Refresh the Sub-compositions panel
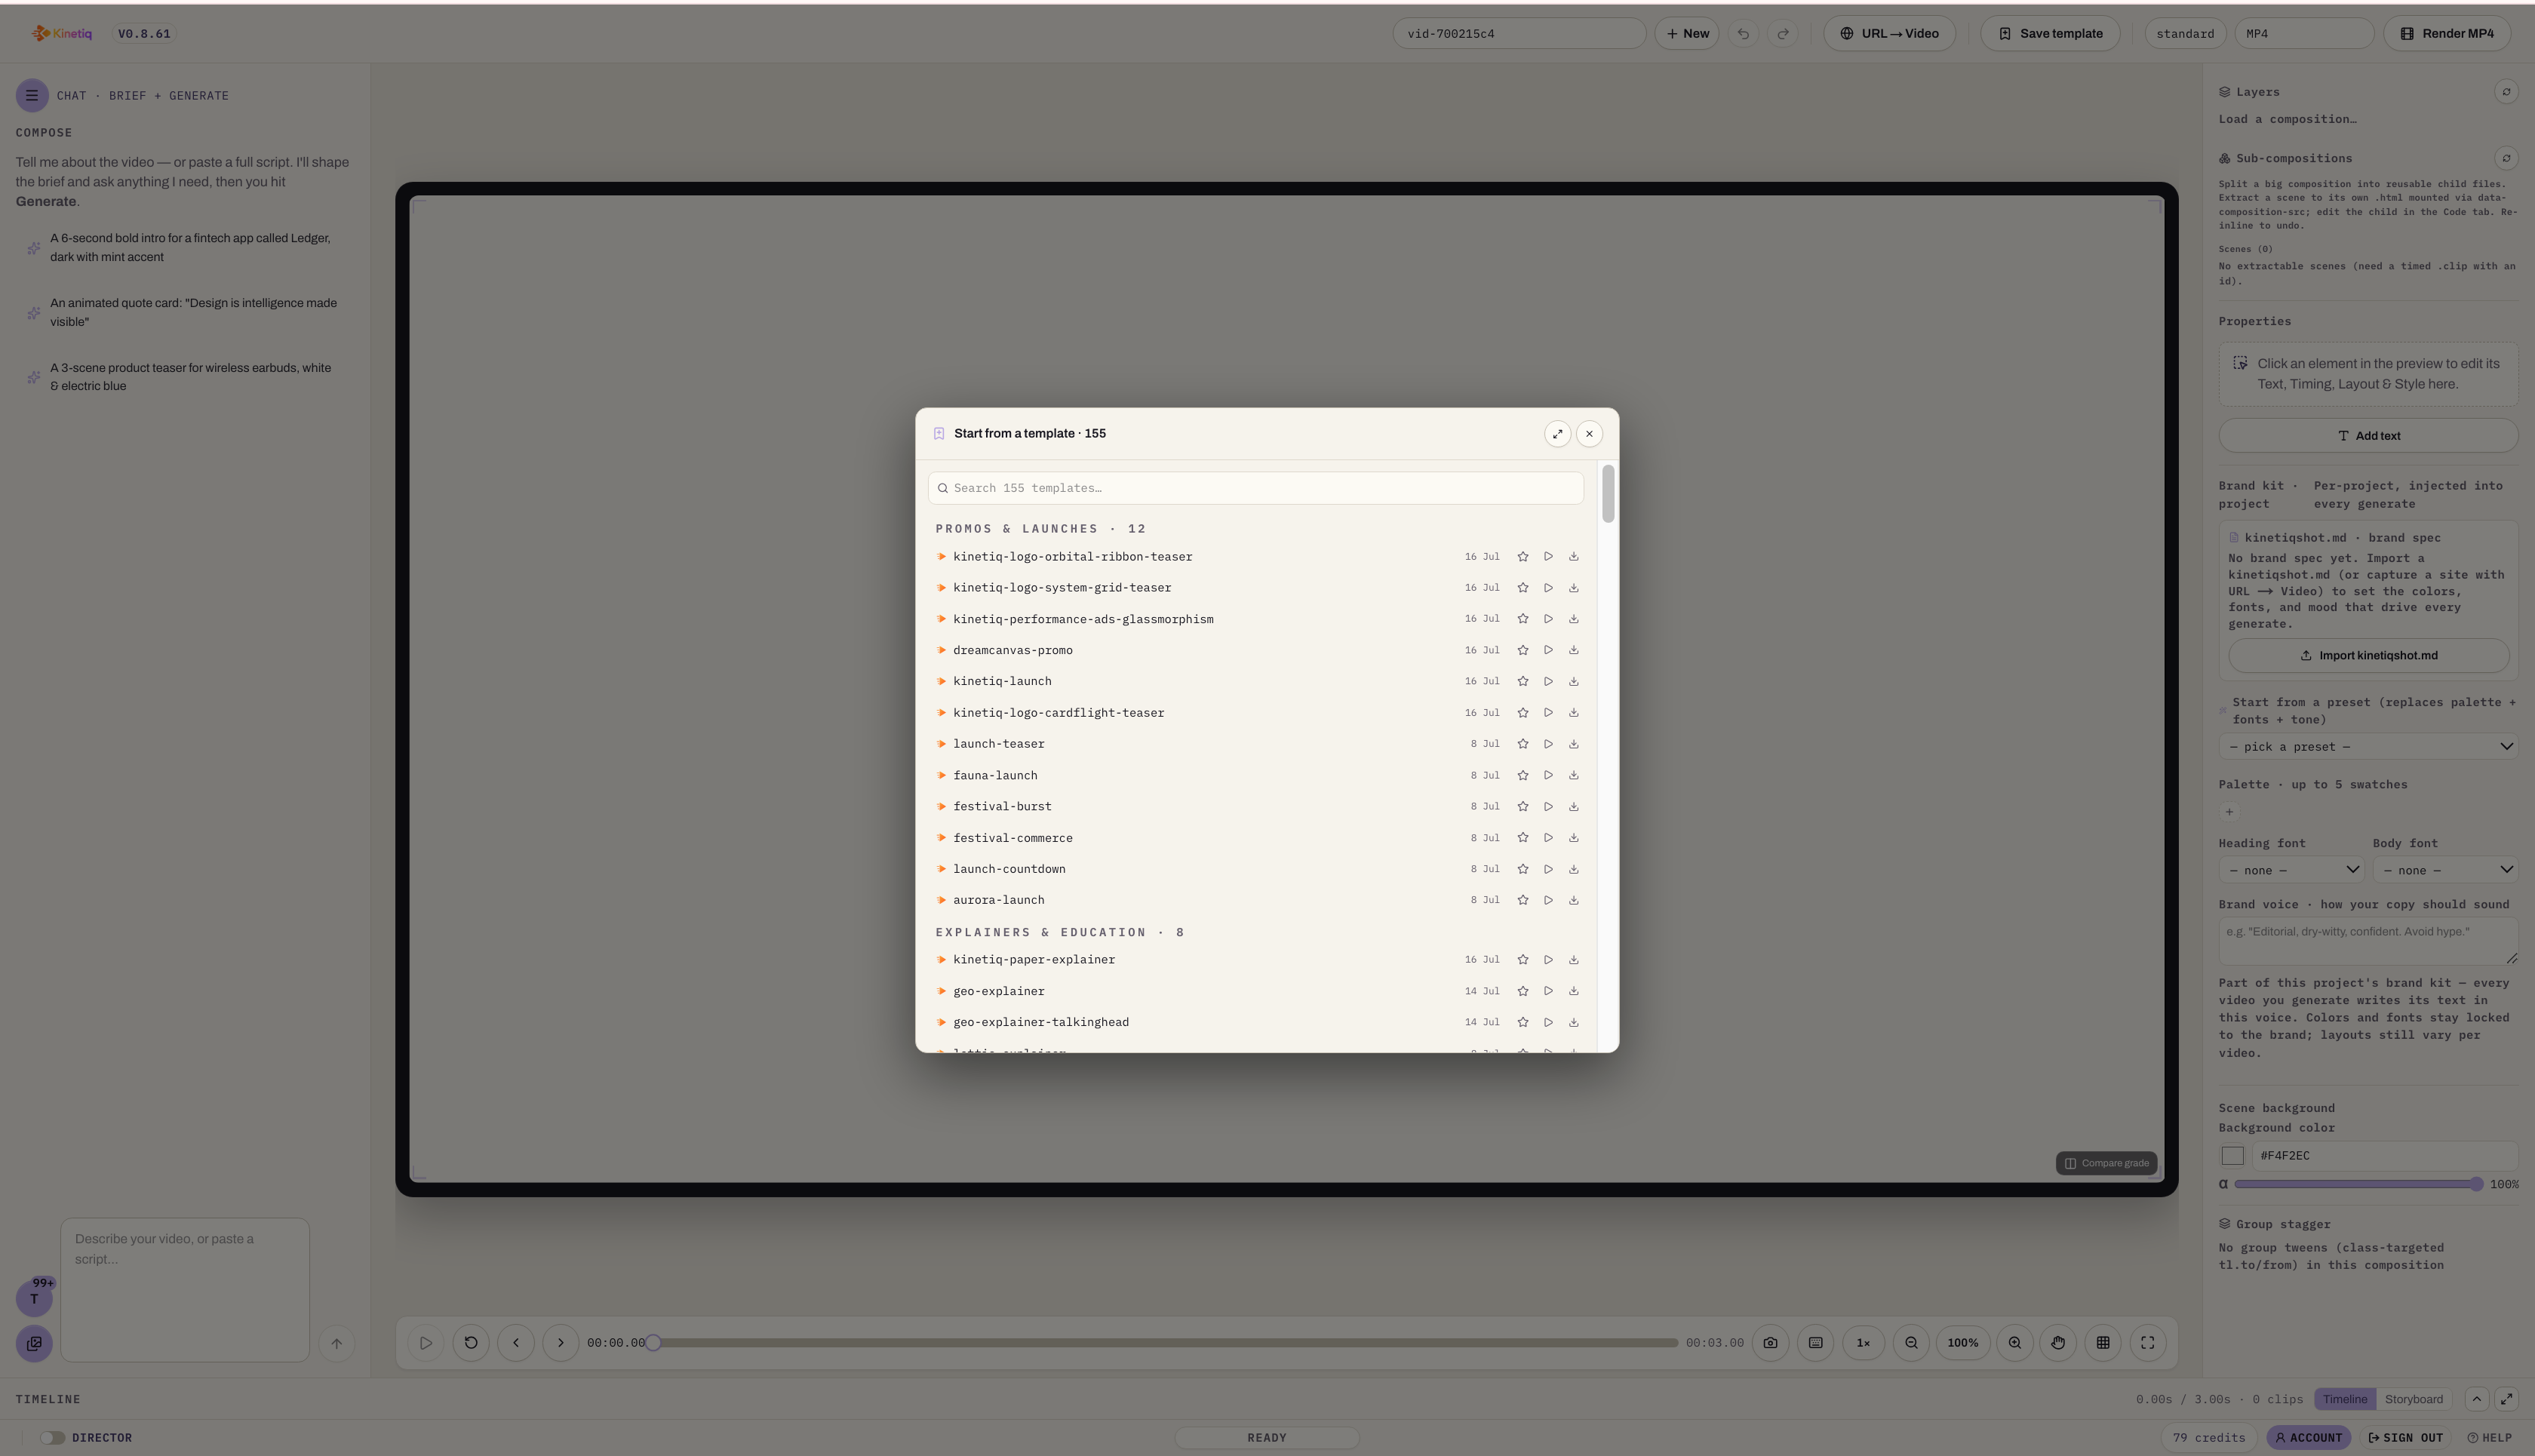This screenshot has height=1456, width=2535. (x=2506, y=158)
